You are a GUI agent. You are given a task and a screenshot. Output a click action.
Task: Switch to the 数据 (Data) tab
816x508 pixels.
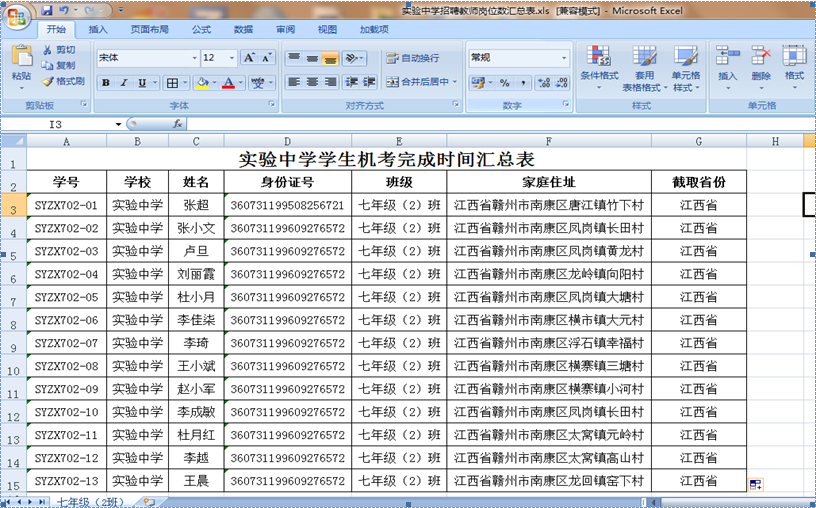point(243,29)
